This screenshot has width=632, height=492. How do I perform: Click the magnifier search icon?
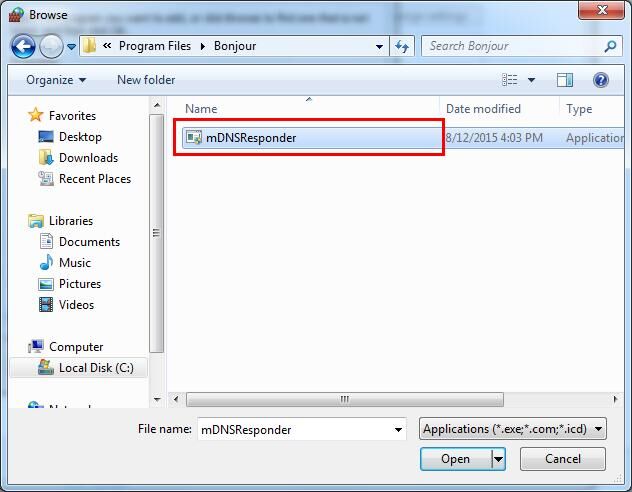(x=610, y=46)
